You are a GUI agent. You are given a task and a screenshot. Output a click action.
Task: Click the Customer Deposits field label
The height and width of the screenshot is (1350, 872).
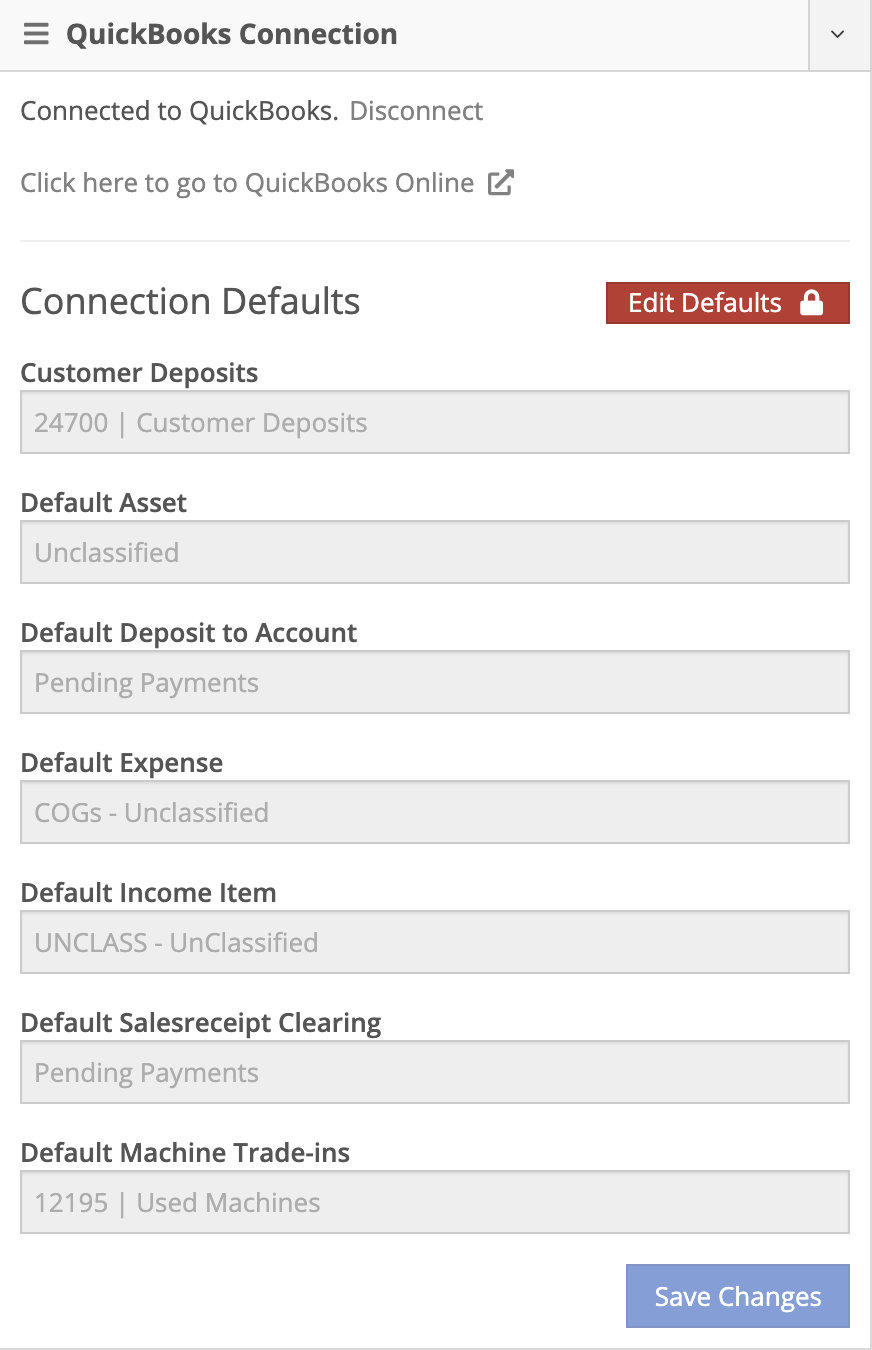[x=140, y=373]
